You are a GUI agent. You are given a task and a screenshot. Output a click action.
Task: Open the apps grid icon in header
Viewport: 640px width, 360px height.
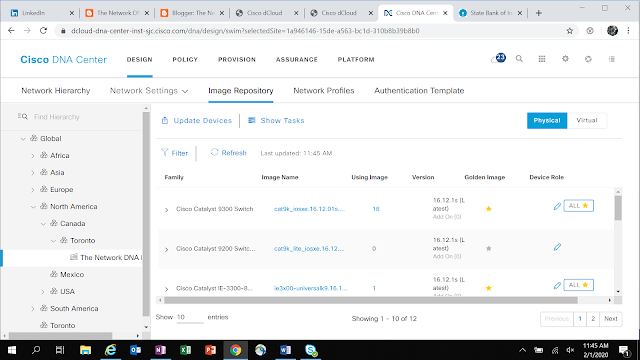click(542, 59)
